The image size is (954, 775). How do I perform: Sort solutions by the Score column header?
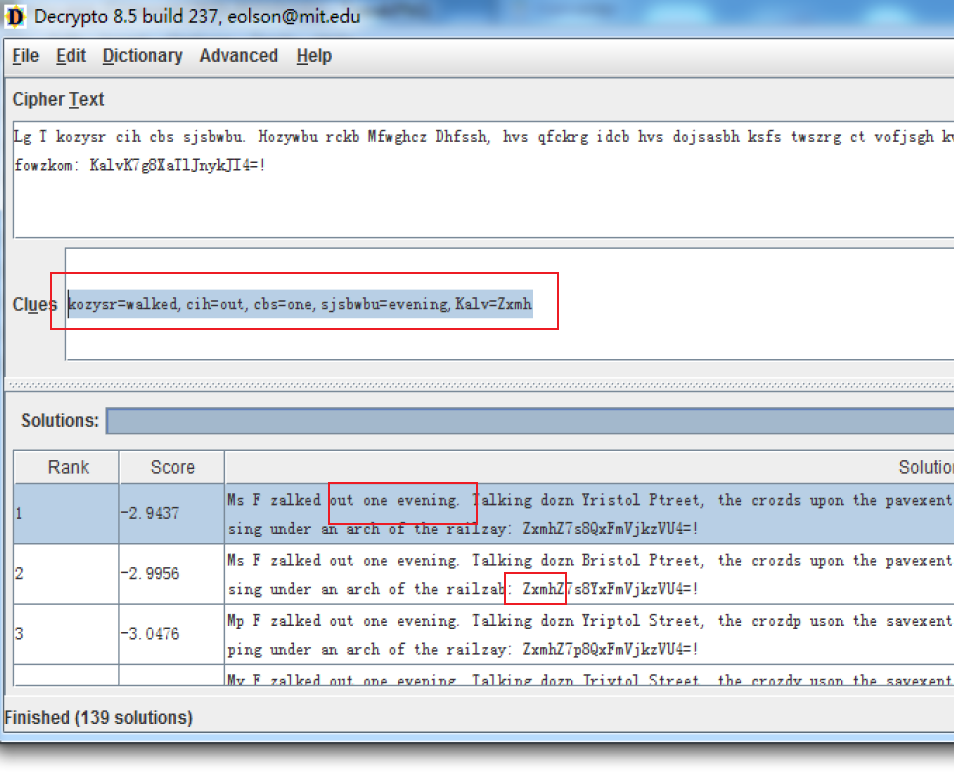pos(171,466)
